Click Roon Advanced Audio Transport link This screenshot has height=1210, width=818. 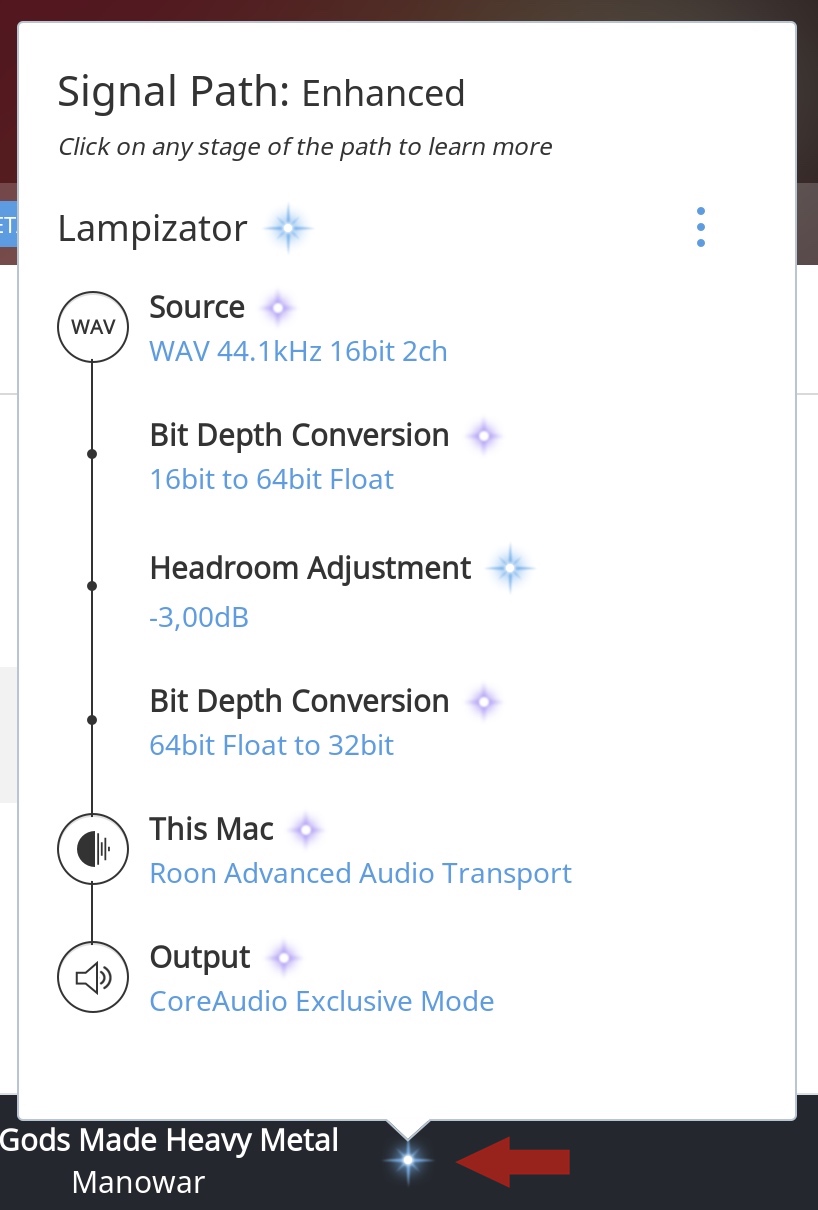(x=360, y=873)
